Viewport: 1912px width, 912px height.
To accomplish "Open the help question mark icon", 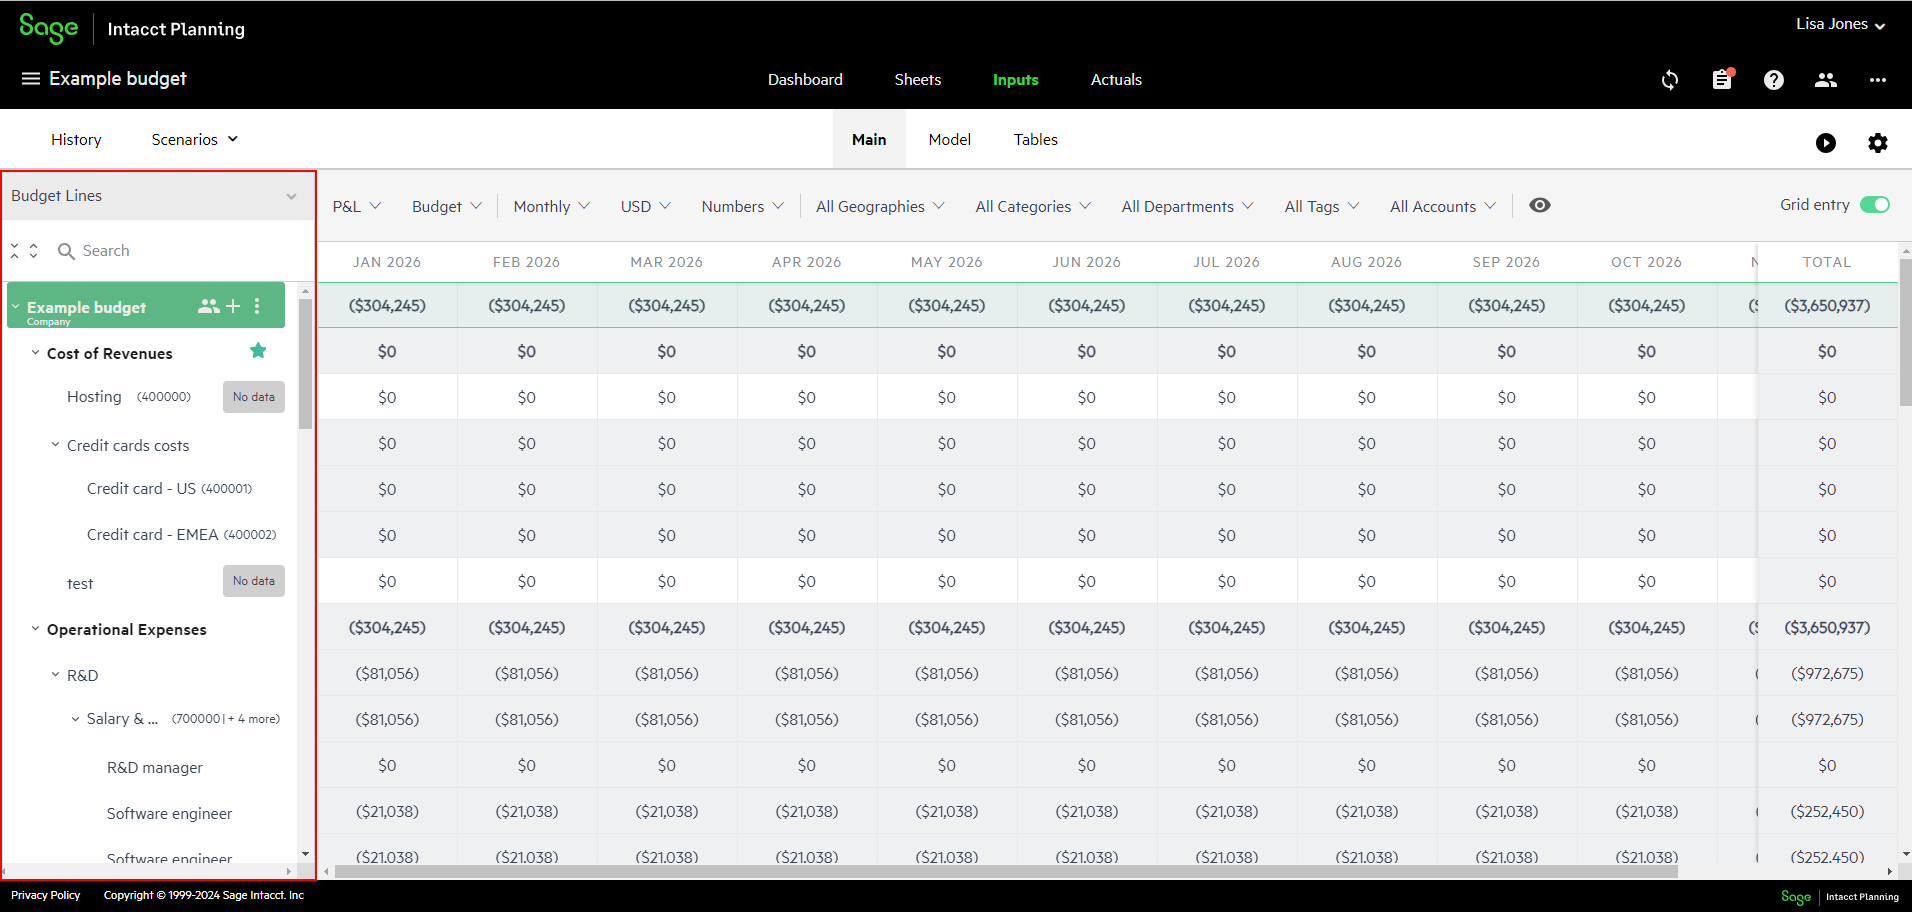I will point(1774,80).
